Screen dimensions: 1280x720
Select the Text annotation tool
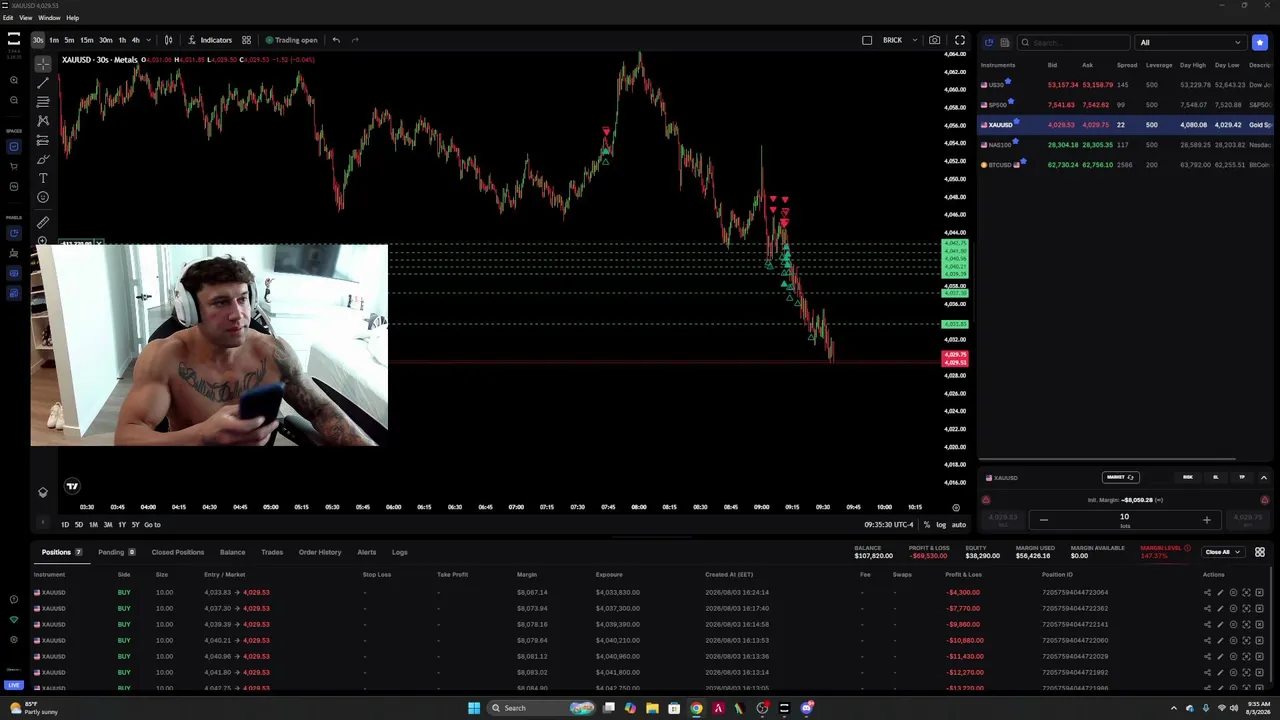(x=43, y=178)
